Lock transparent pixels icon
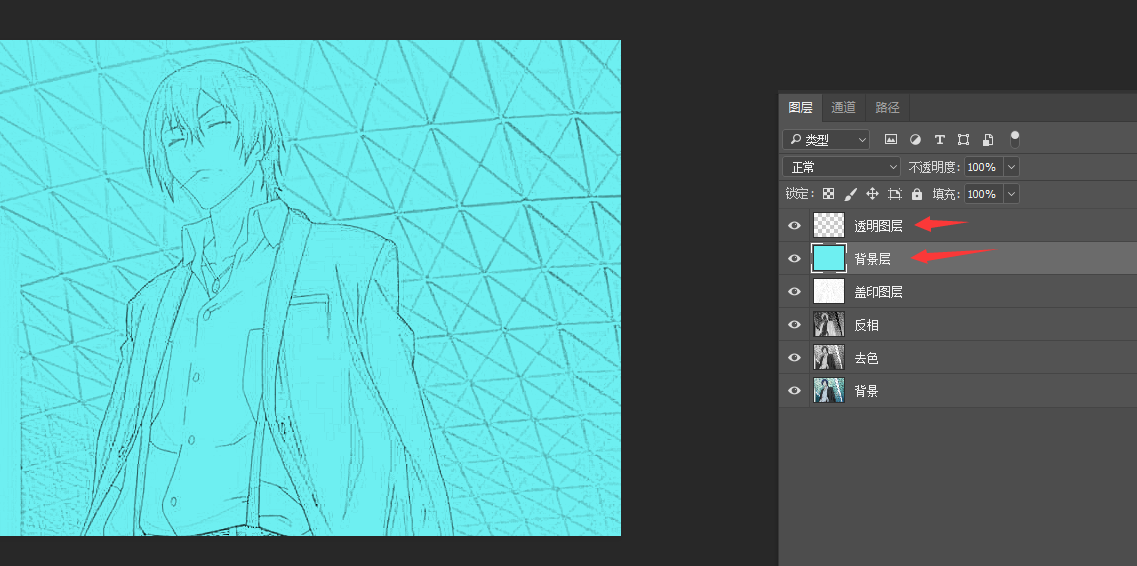 pos(828,194)
